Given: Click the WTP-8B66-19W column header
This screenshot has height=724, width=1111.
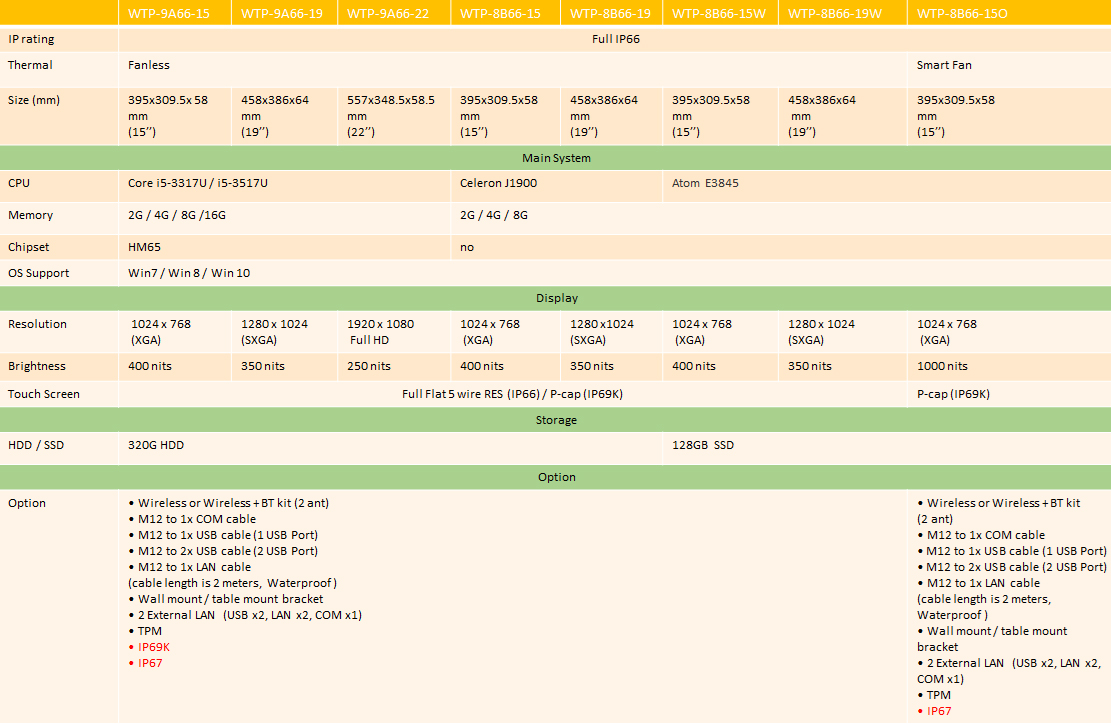Looking at the screenshot, I should (834, 13).
